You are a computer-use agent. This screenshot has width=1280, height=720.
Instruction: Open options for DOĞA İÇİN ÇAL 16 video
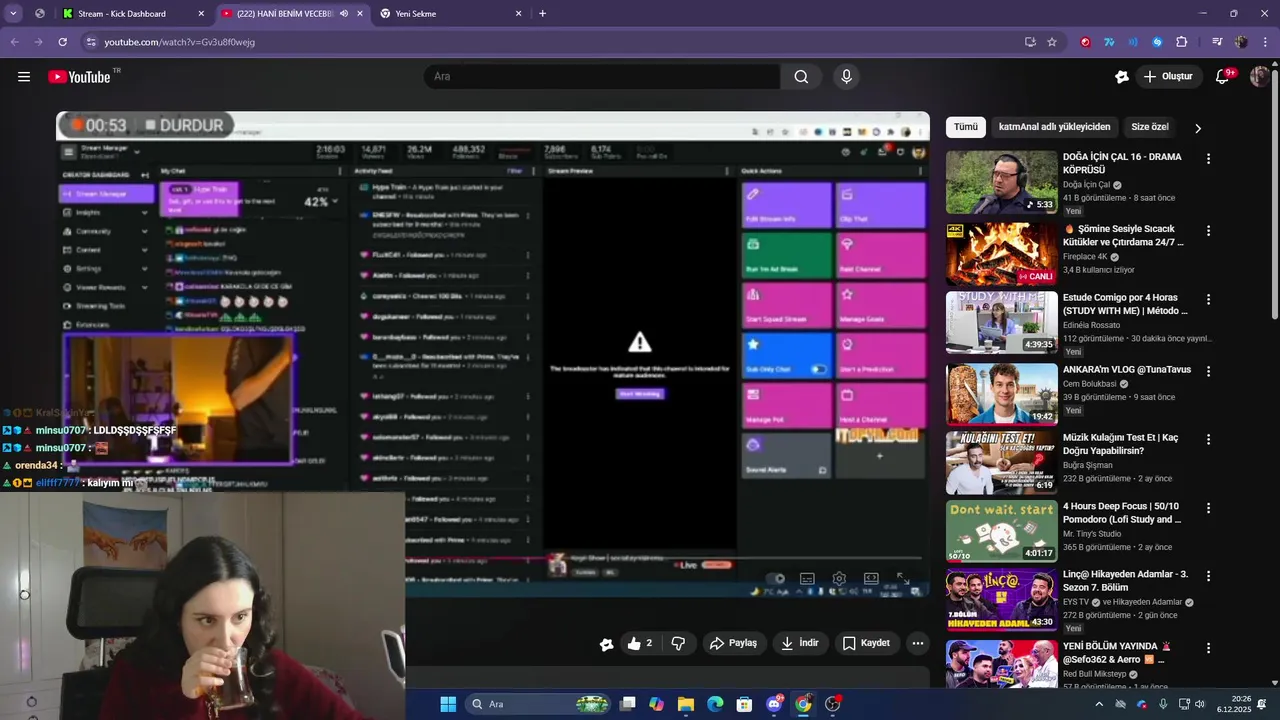[1208, 158]
